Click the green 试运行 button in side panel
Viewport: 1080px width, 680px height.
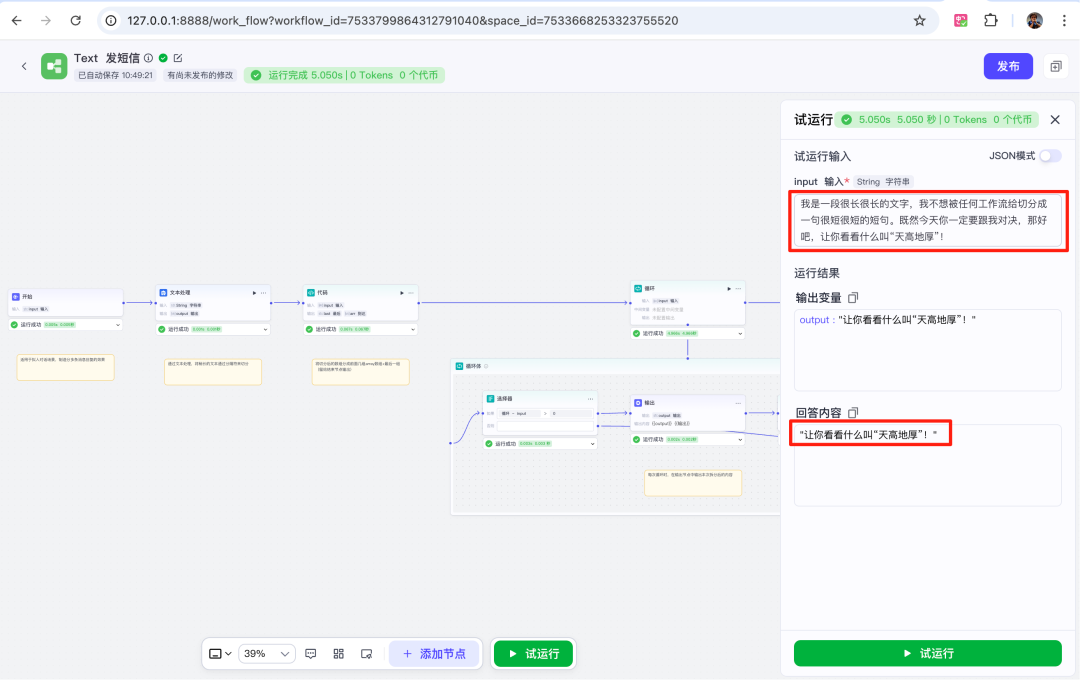coord(927,653)
